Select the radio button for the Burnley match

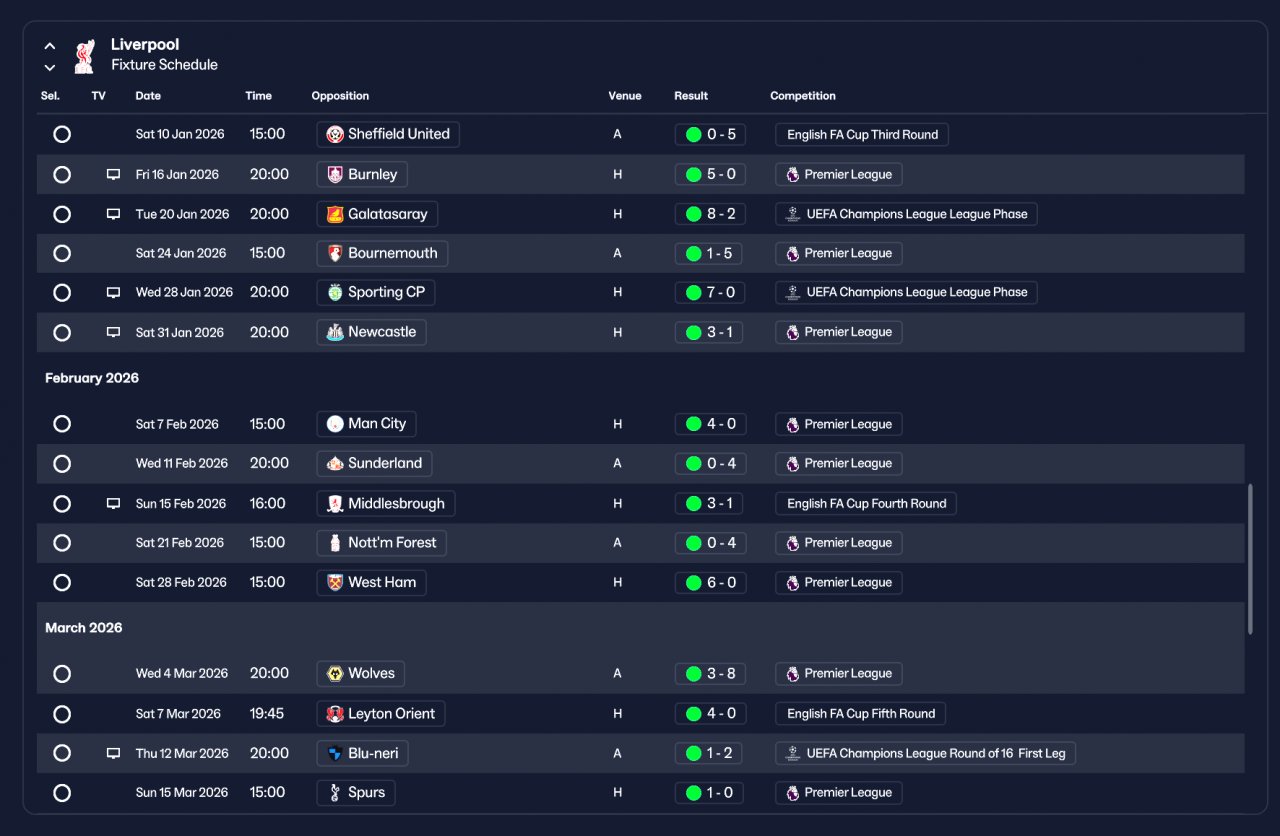[x=62, y=174]
